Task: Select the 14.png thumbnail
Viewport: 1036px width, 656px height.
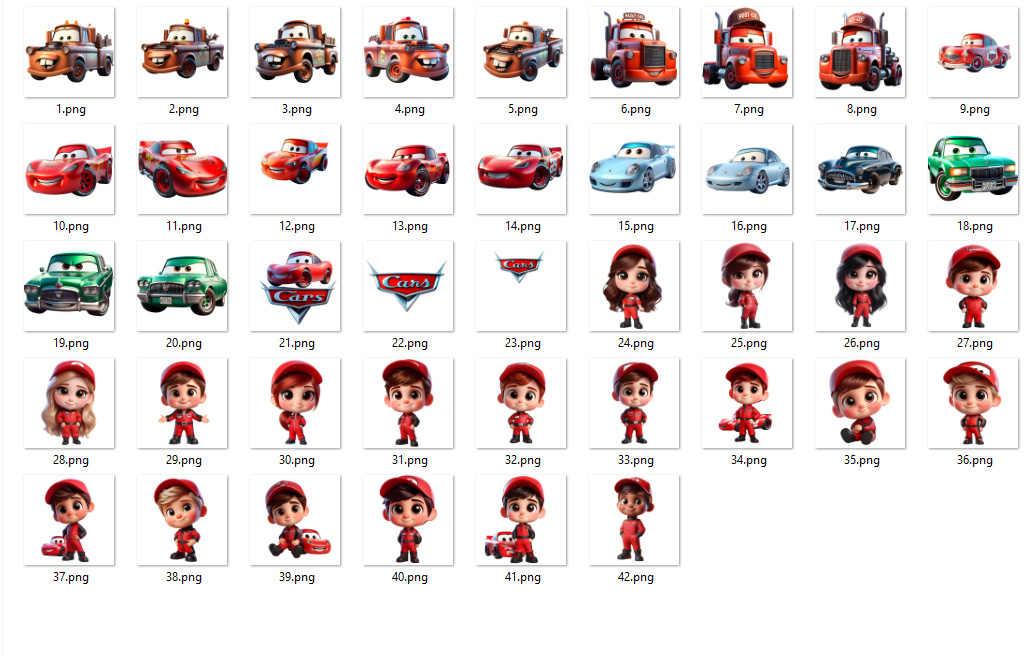Action: point(521,169)
